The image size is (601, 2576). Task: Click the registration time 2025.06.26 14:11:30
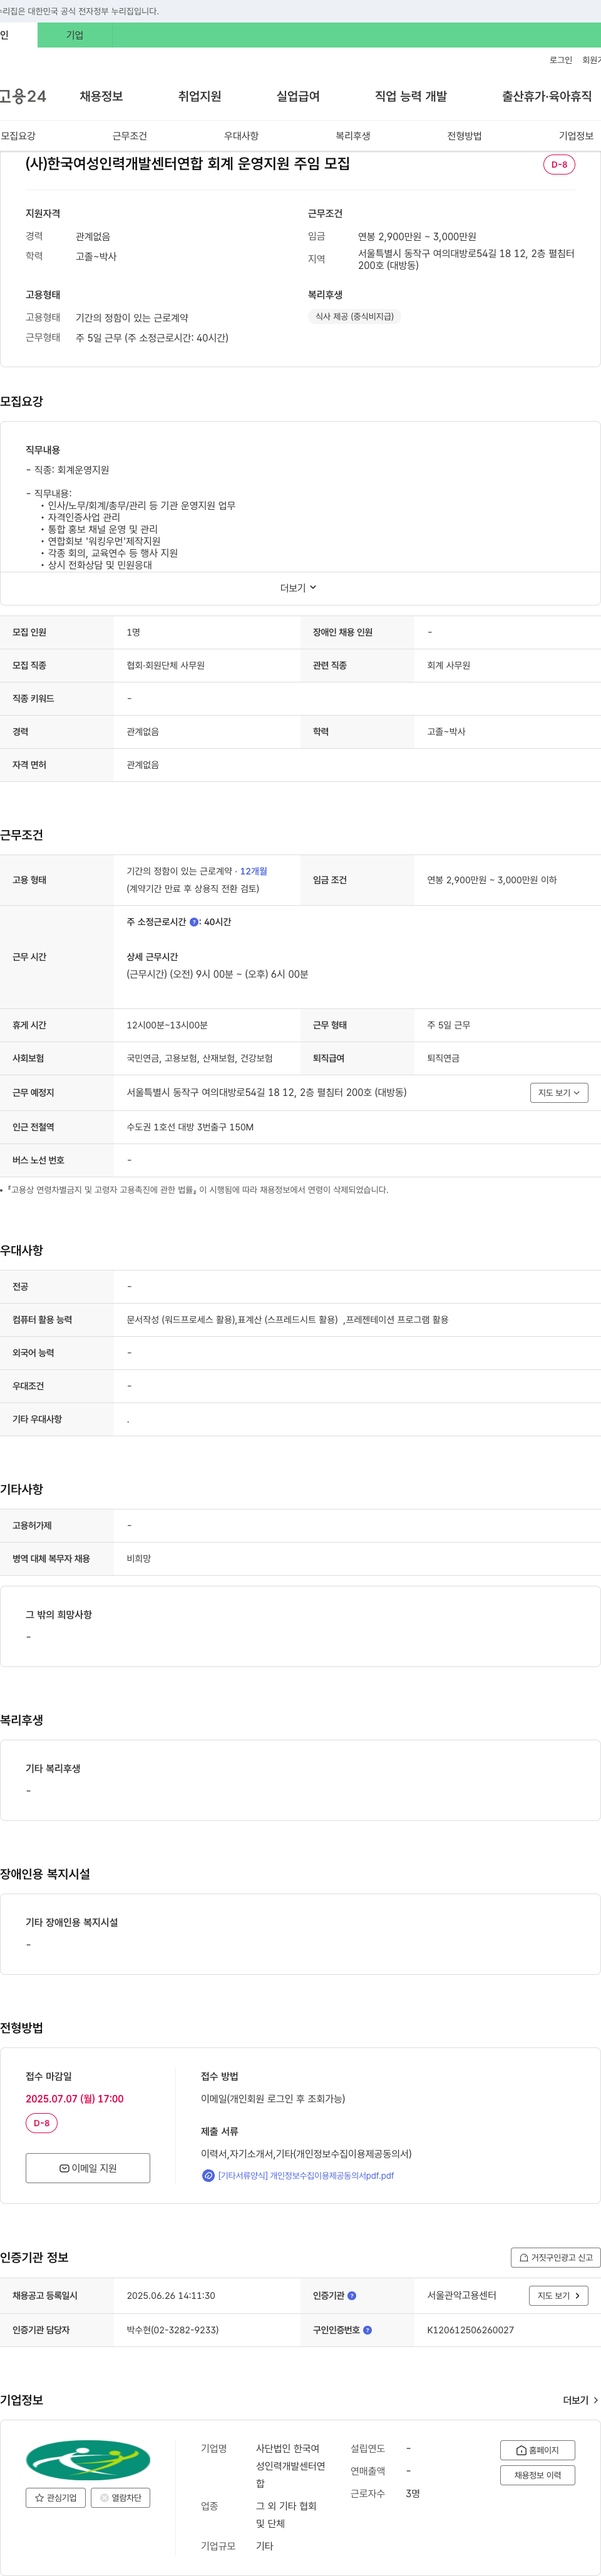point(171,2296)
